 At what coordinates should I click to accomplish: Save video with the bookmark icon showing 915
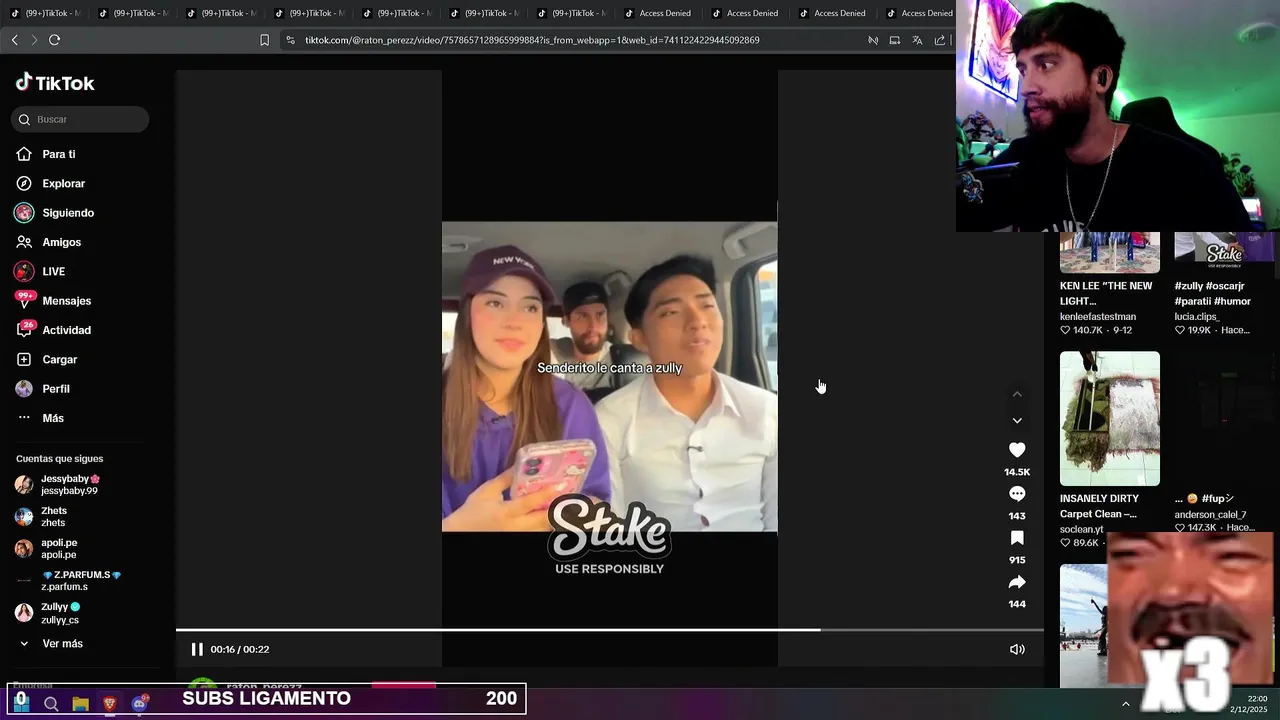coord(1017,538)
